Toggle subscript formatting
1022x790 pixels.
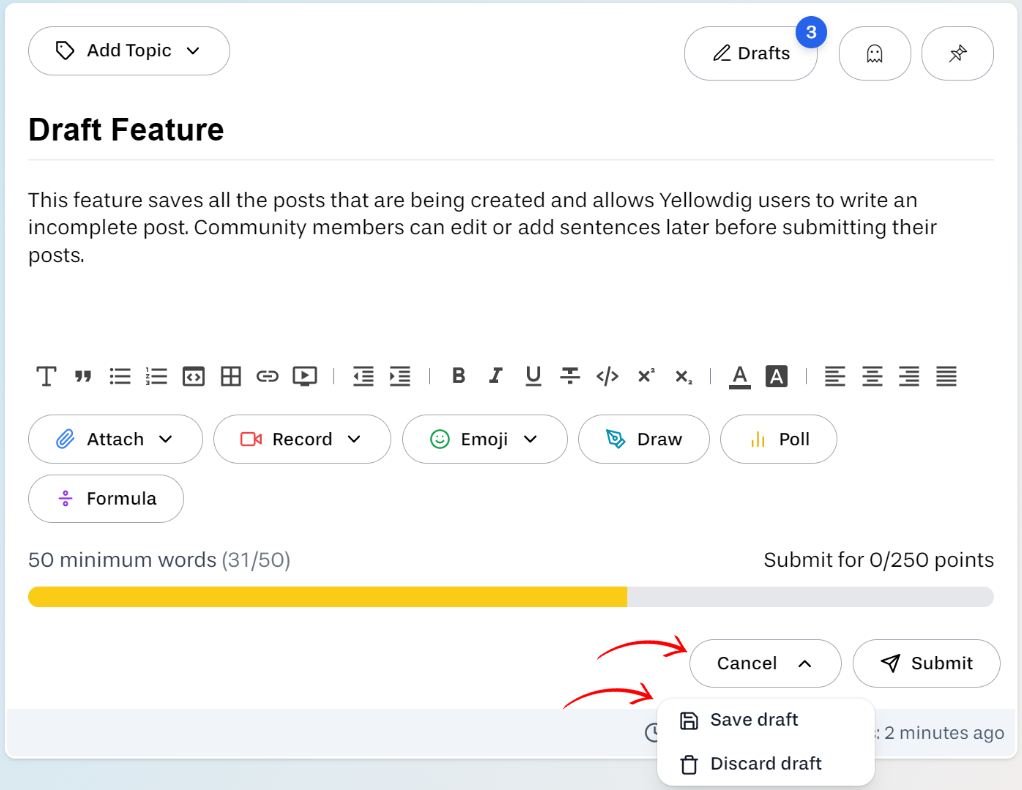pyautogui.click(x=683, y=377)
